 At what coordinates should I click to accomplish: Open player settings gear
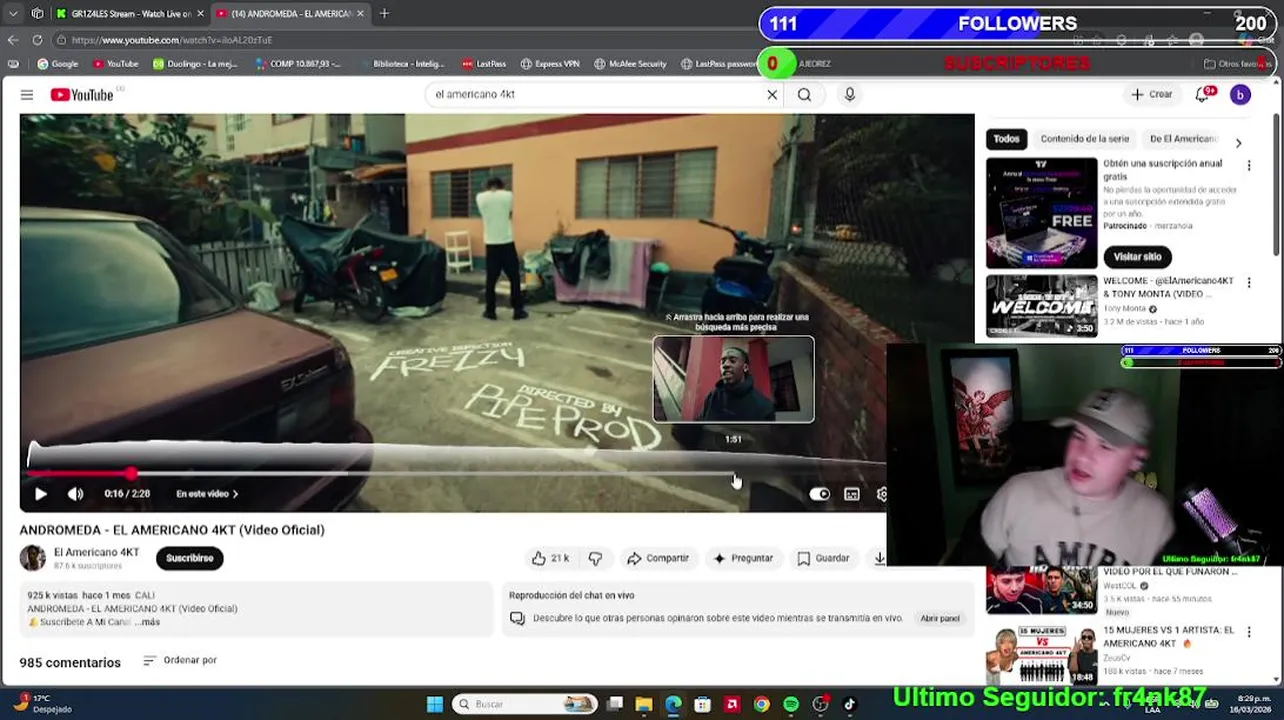[x=881, y=494]
